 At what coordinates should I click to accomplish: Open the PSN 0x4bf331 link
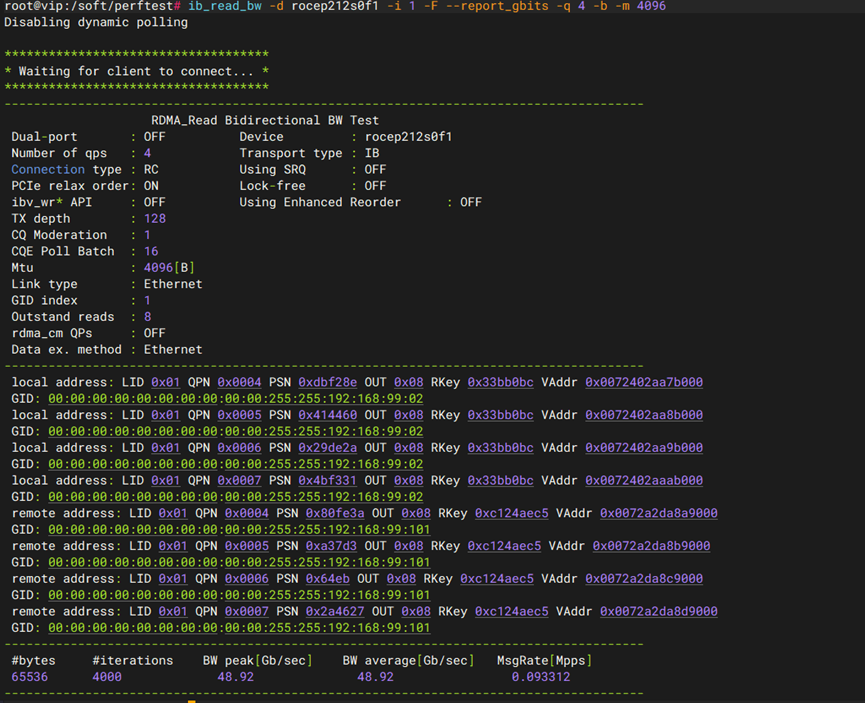[x=327, y=481]
